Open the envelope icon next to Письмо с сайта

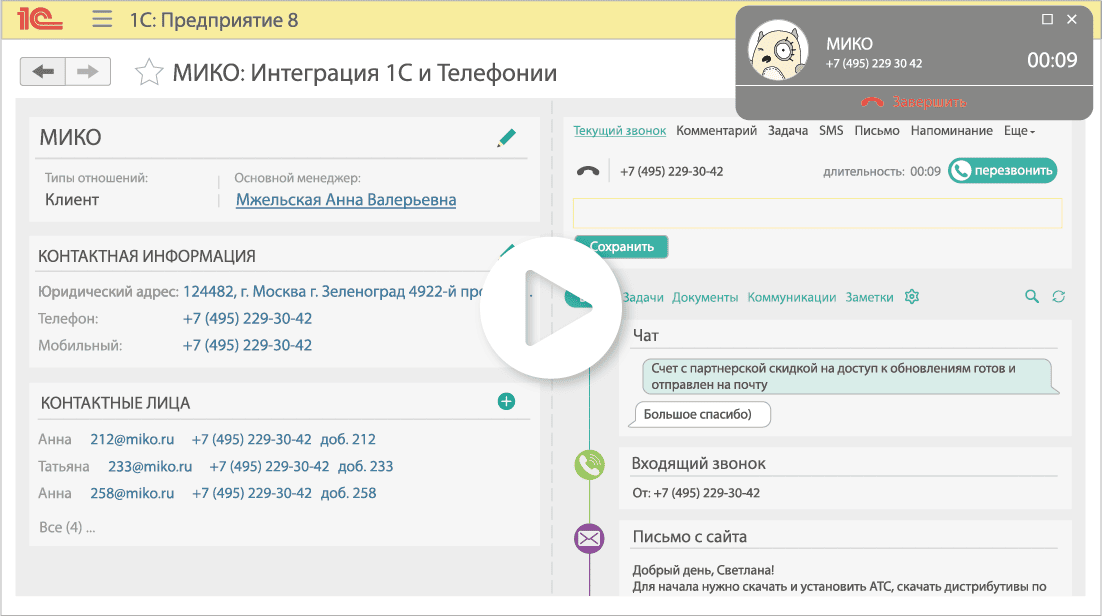pos(589,538)
